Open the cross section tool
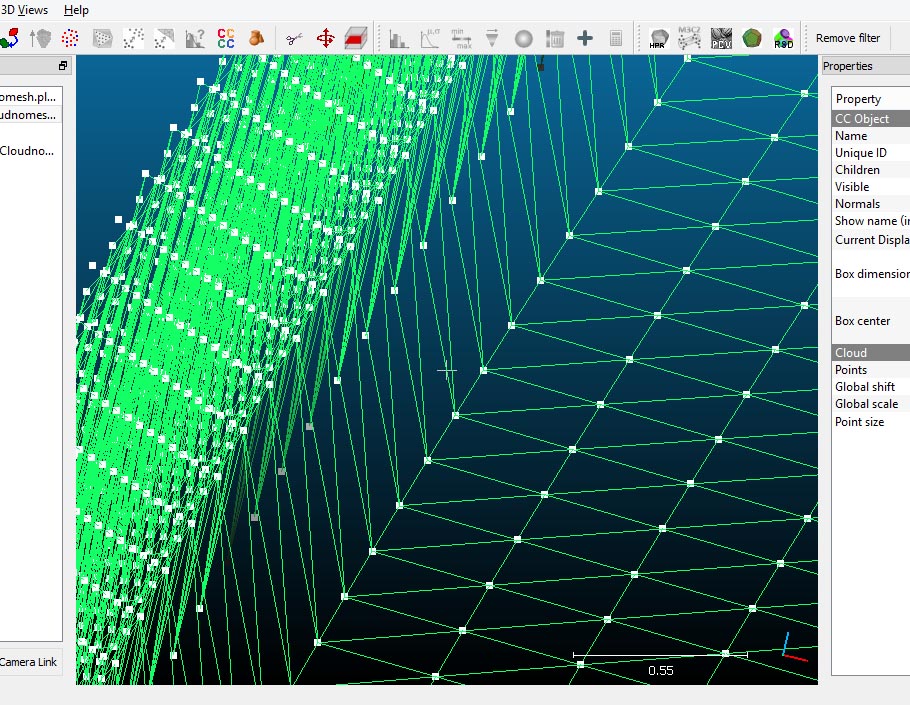 356,38
